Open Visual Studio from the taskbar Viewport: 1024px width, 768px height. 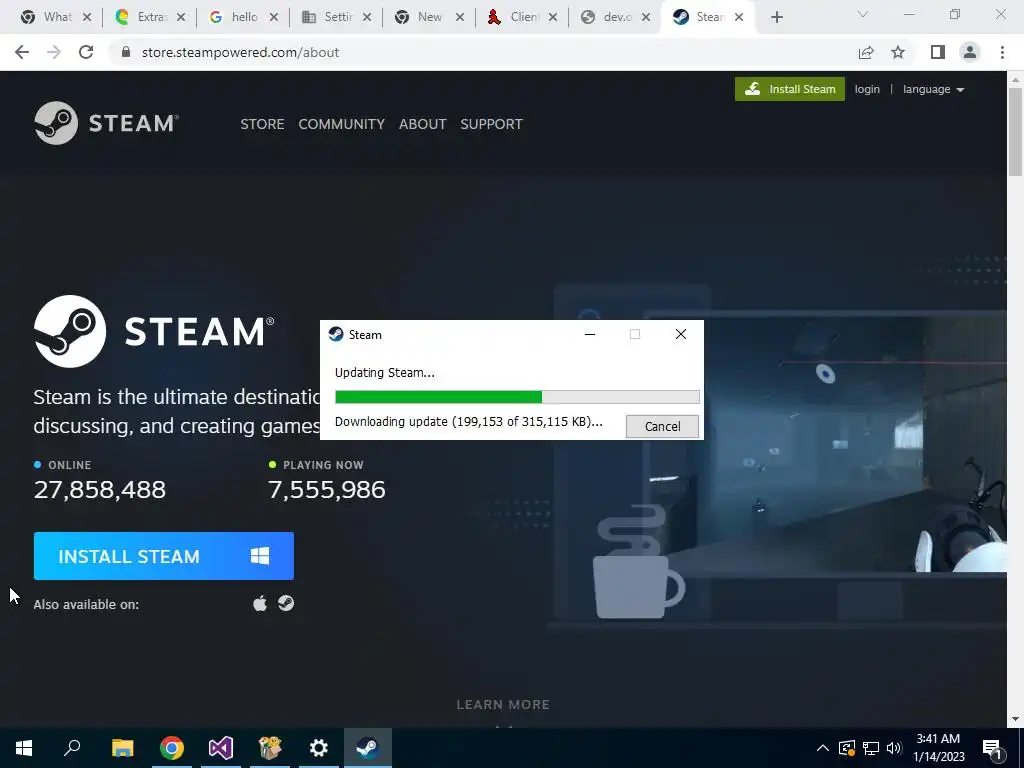[x=221, y=748]
